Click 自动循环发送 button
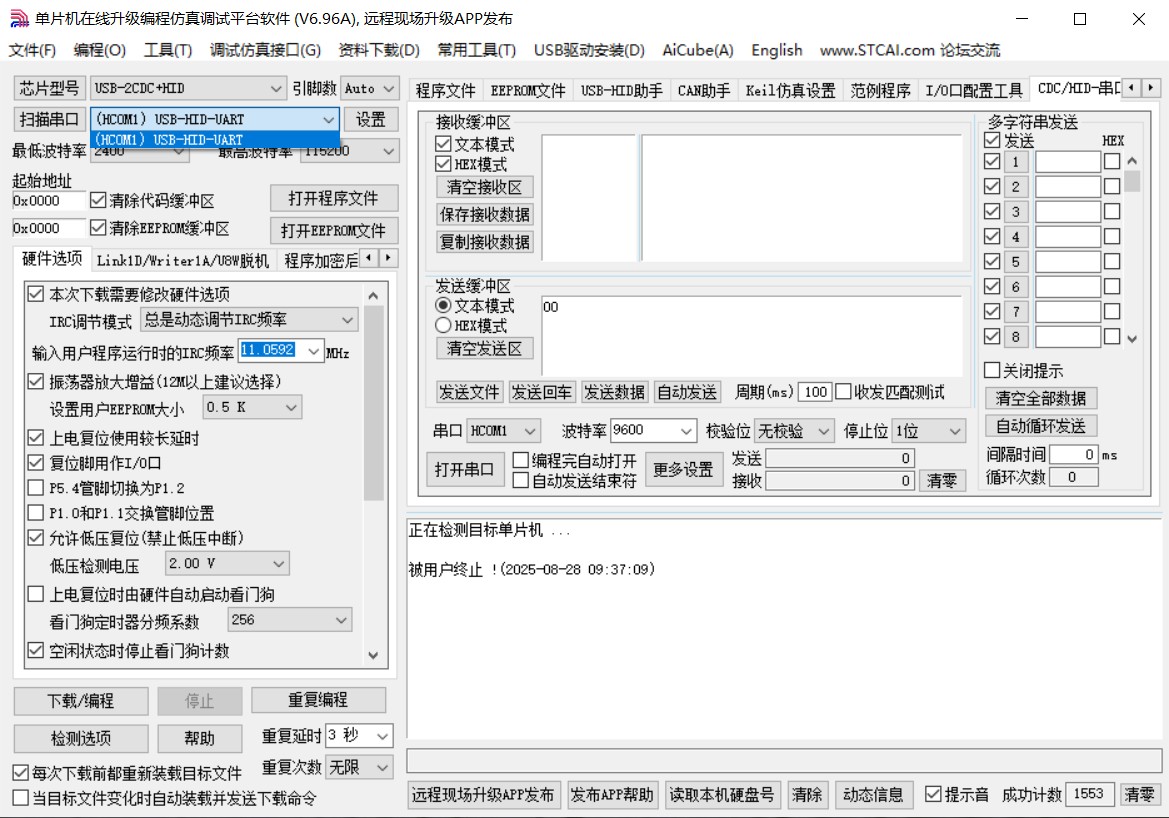 pos(1041,426)
